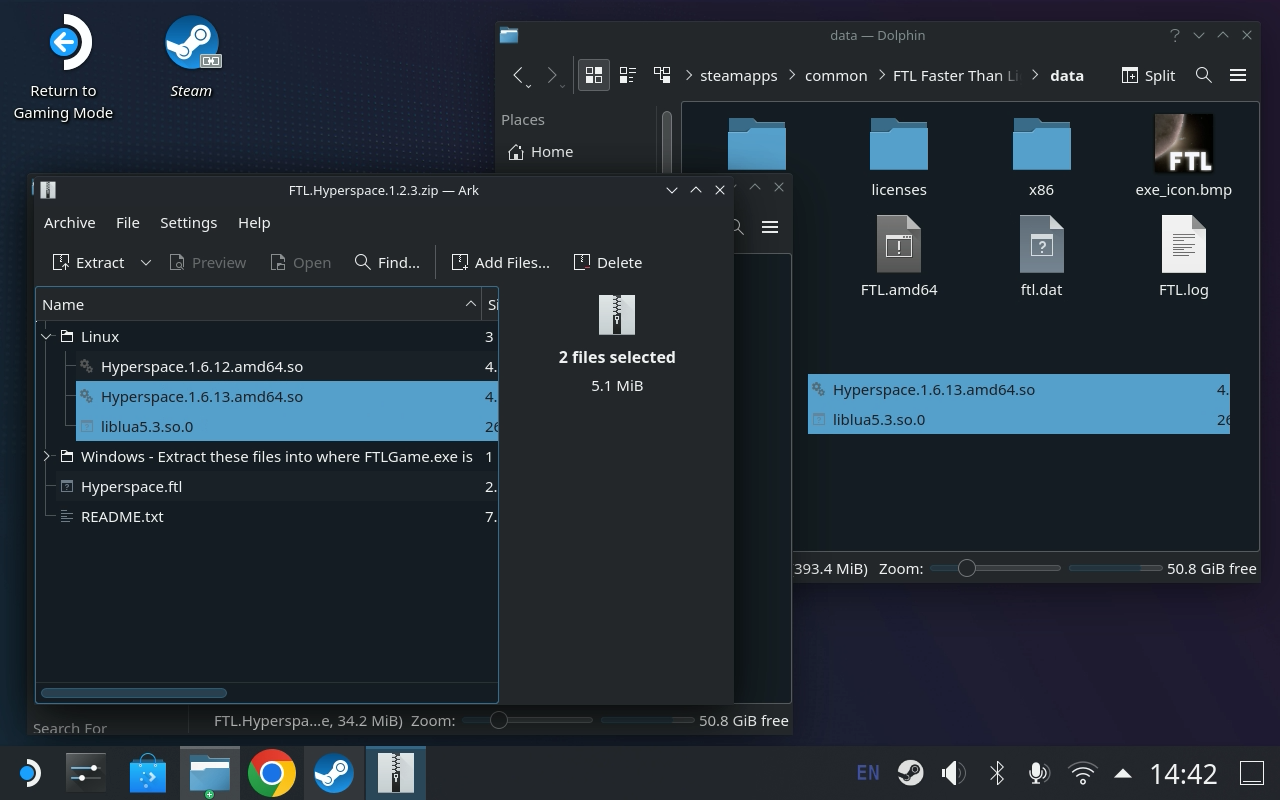1280x800 pixels.
Task: Switch to Dolphin file manager in taskbar
Action: (210, 773)
